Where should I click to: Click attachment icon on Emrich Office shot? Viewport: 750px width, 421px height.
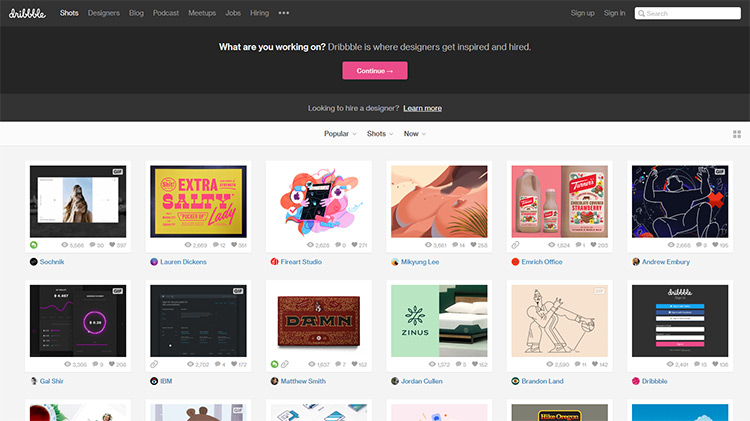(515, 245)
